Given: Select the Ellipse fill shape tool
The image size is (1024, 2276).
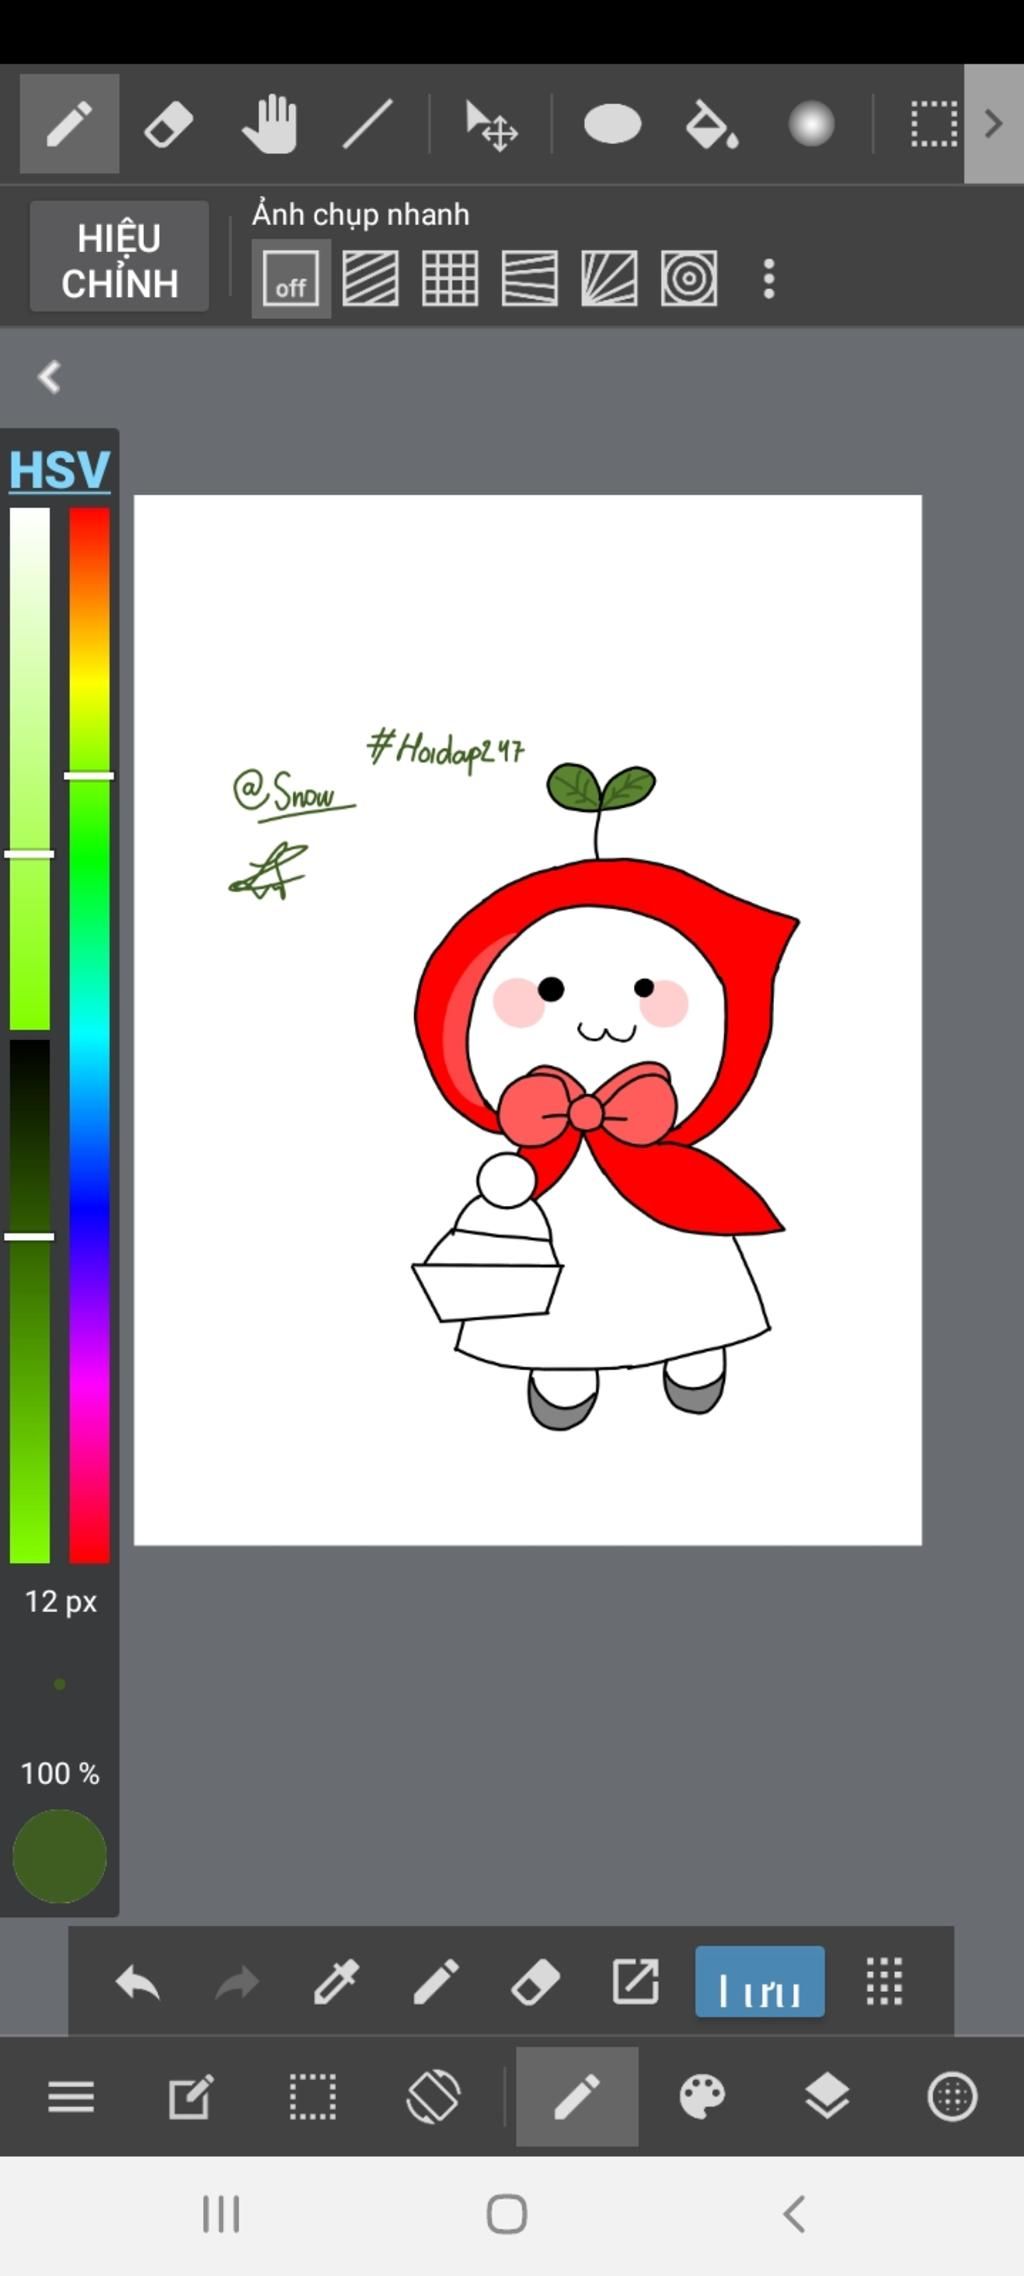Looking at the screenshot, I should tap(612, 125).
